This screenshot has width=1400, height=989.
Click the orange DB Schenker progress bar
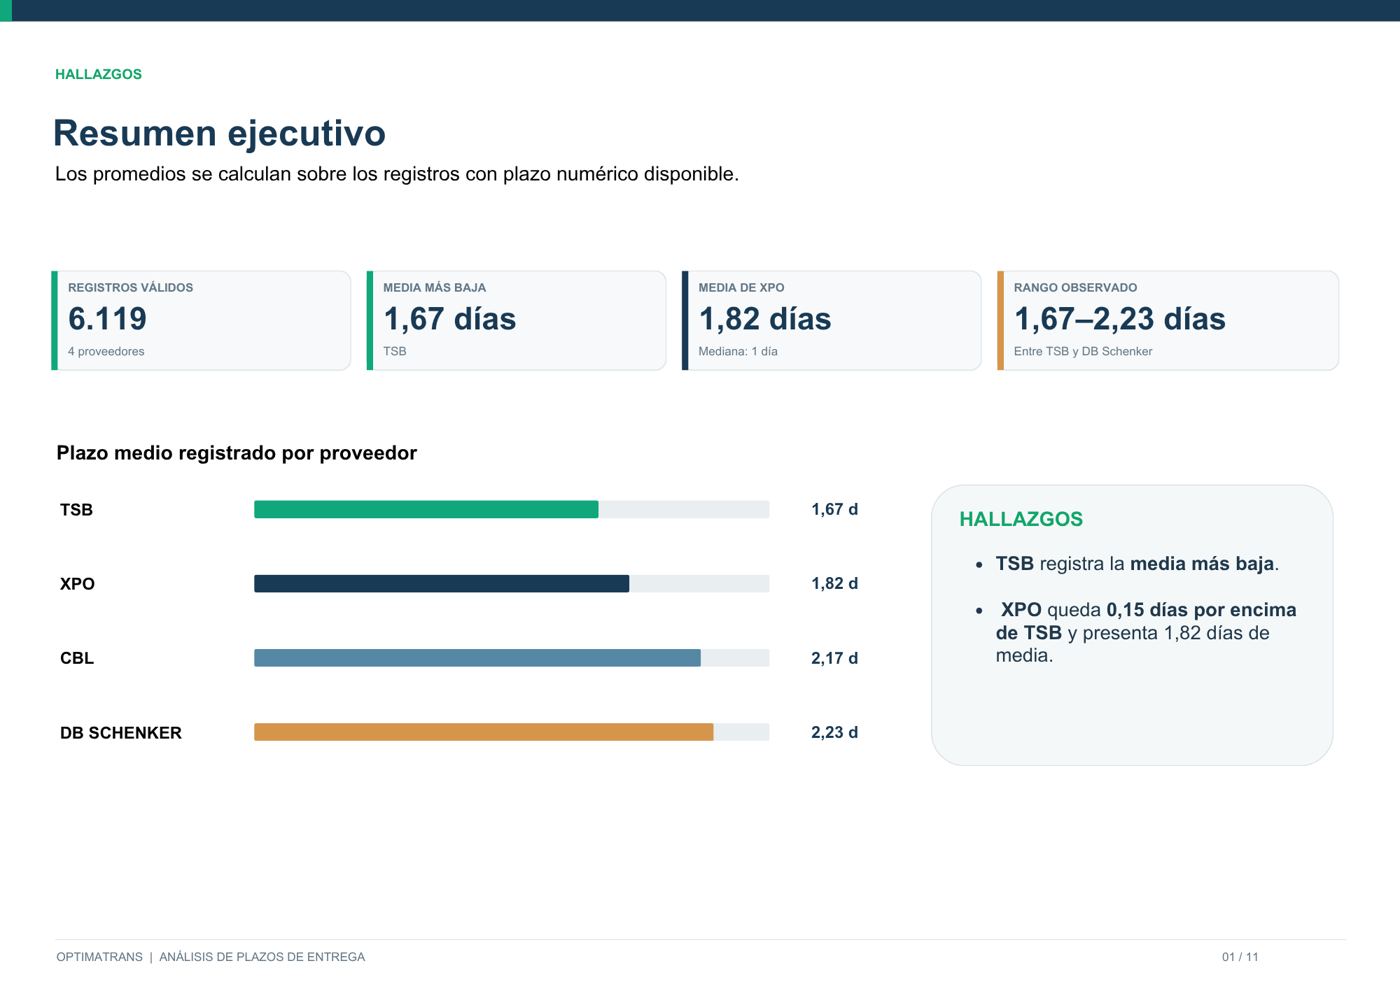coord(483,732)
